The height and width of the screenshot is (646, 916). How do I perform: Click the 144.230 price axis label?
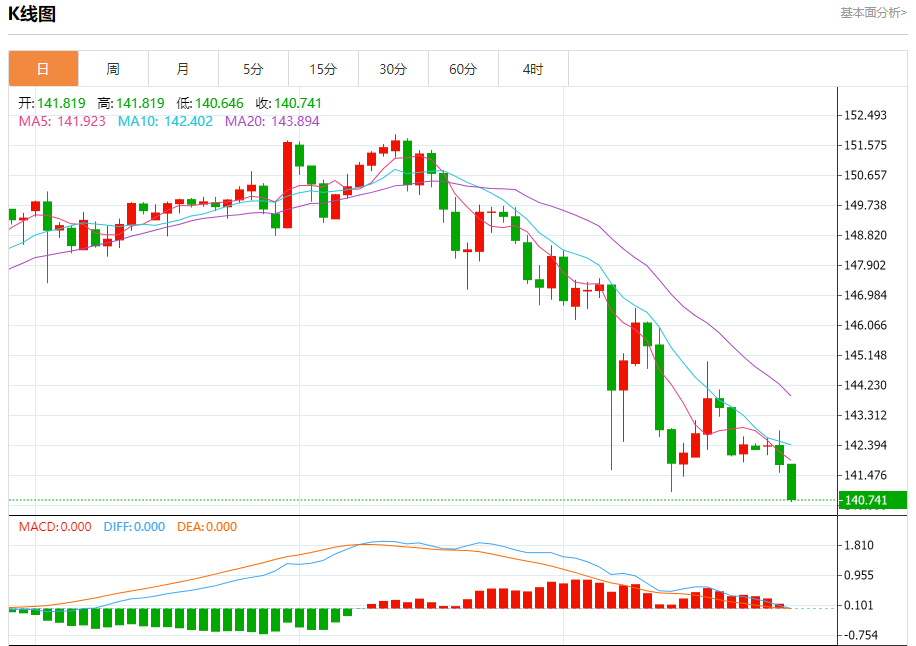click(x=866, y=385)
